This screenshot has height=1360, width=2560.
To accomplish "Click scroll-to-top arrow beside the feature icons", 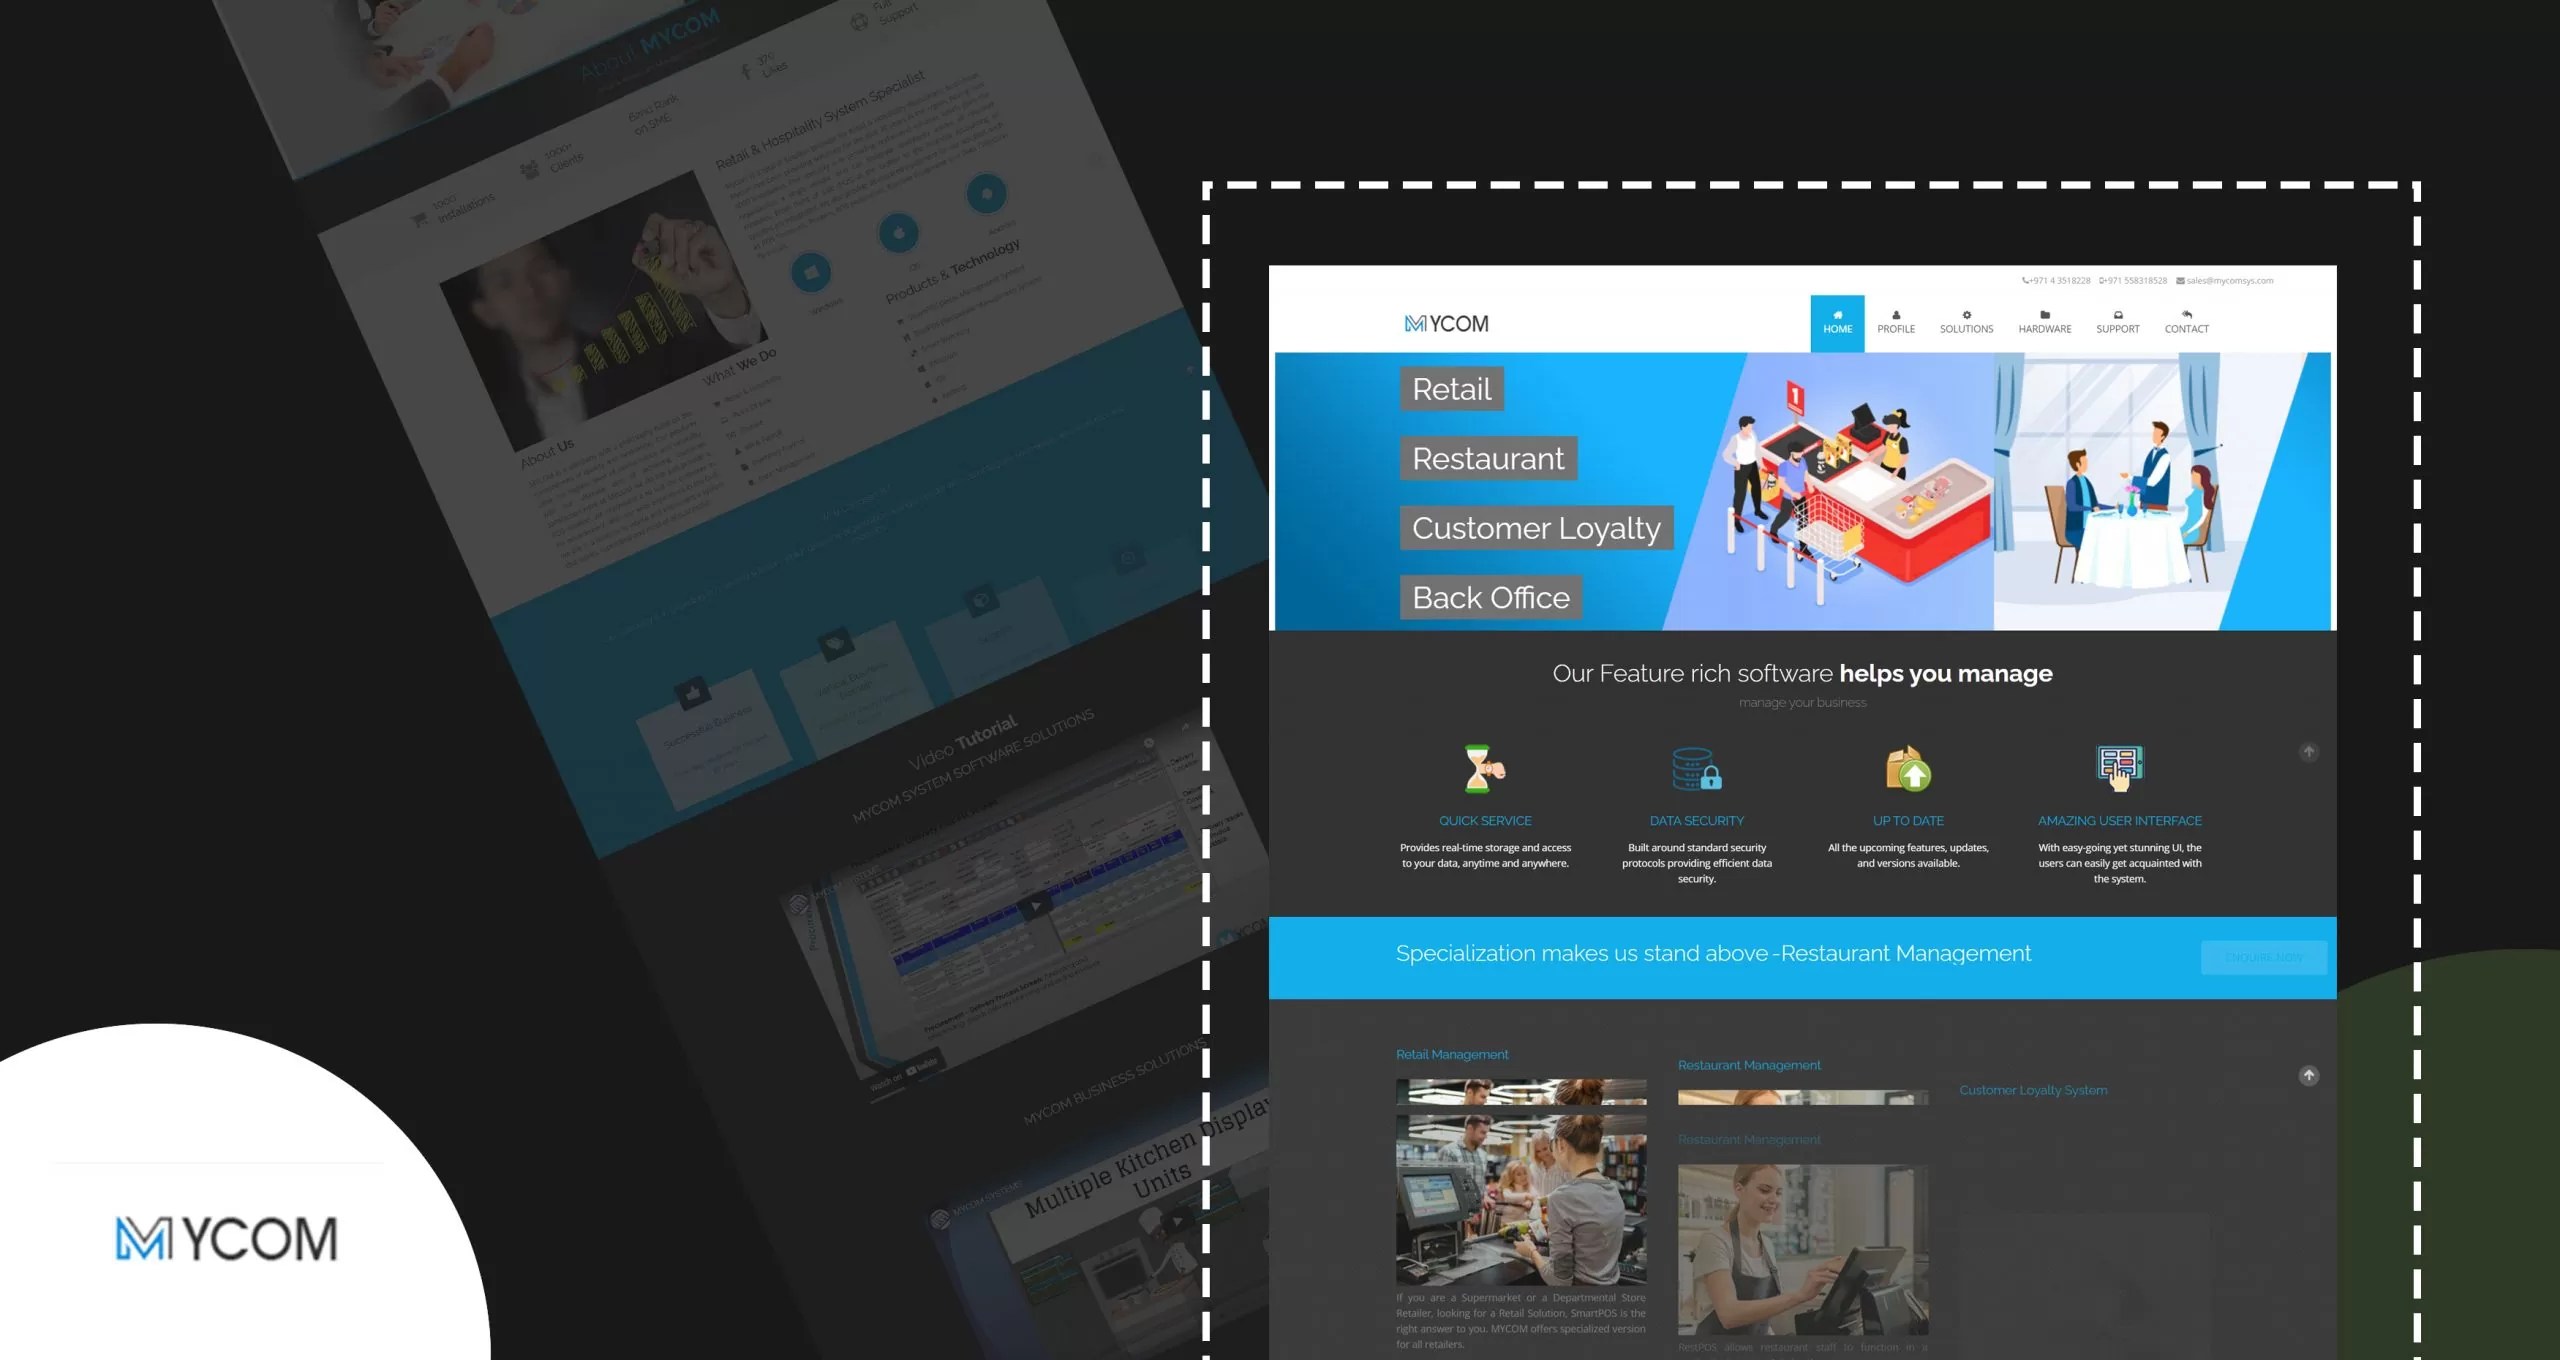I will tap(2308, 752).
